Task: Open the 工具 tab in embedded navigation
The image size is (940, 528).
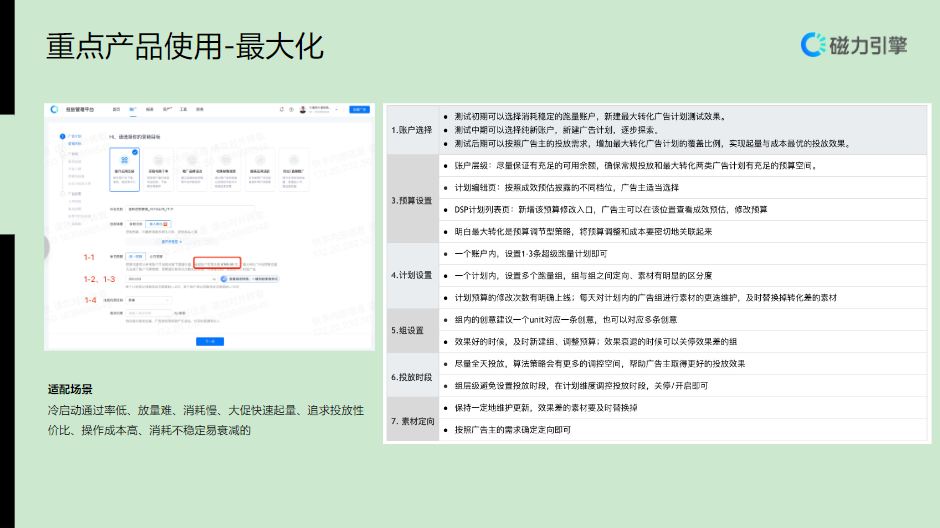Action: (183, 109)
